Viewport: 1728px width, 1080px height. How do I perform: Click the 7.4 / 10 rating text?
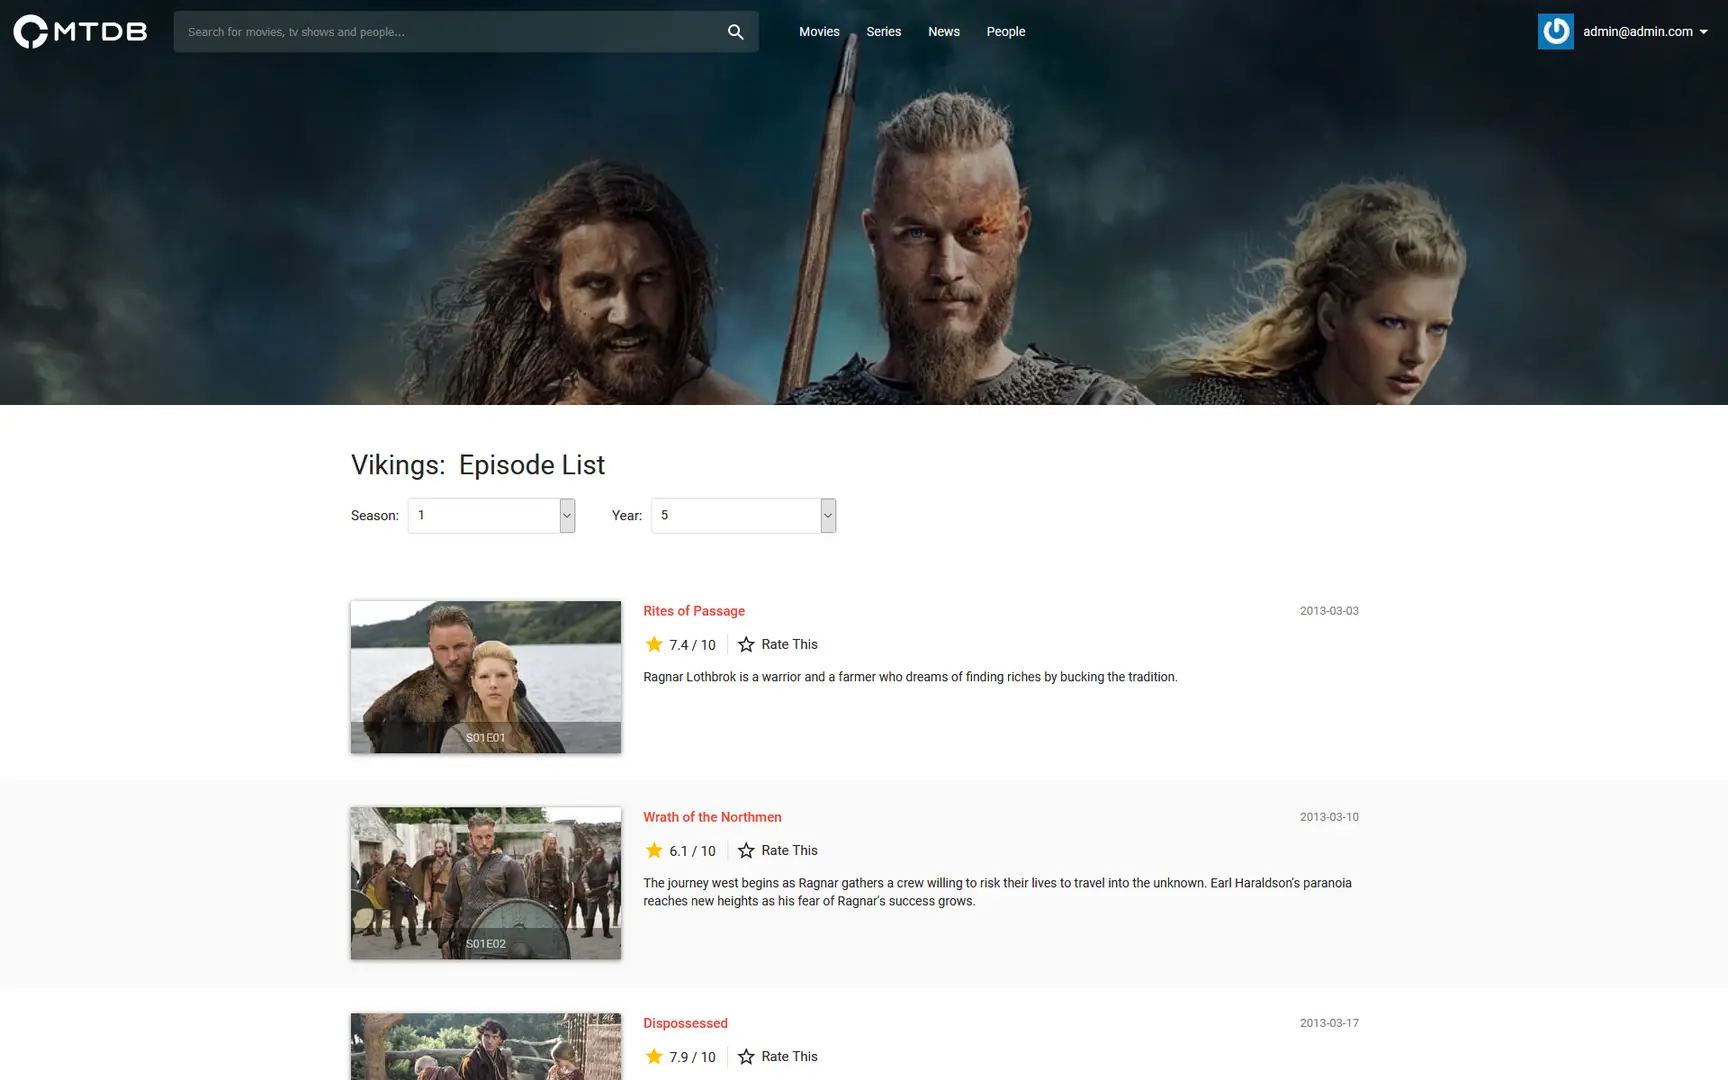point(692,645)
